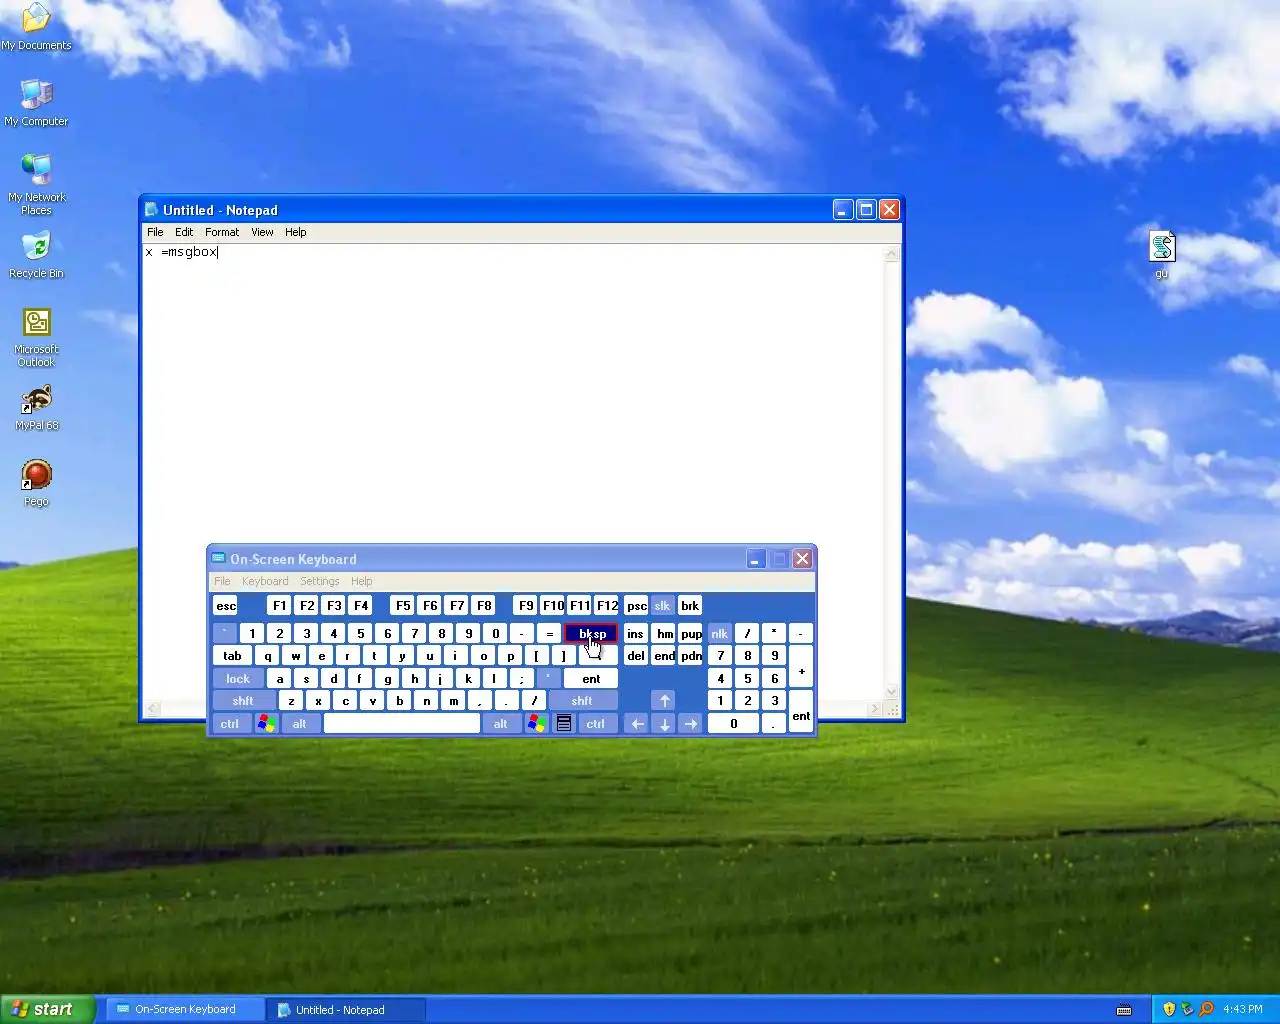The width and height of the screenshot is (1280, 1024).
Task: Click the keyboard icon in system tray
Action: click(1124, 1009)
